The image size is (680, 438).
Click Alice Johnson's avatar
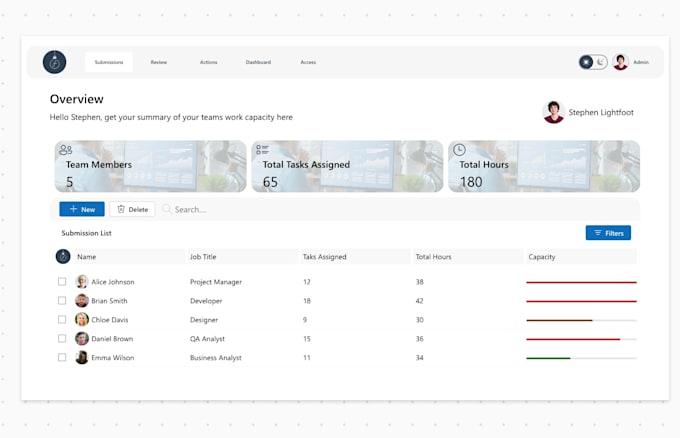(82, 281)
